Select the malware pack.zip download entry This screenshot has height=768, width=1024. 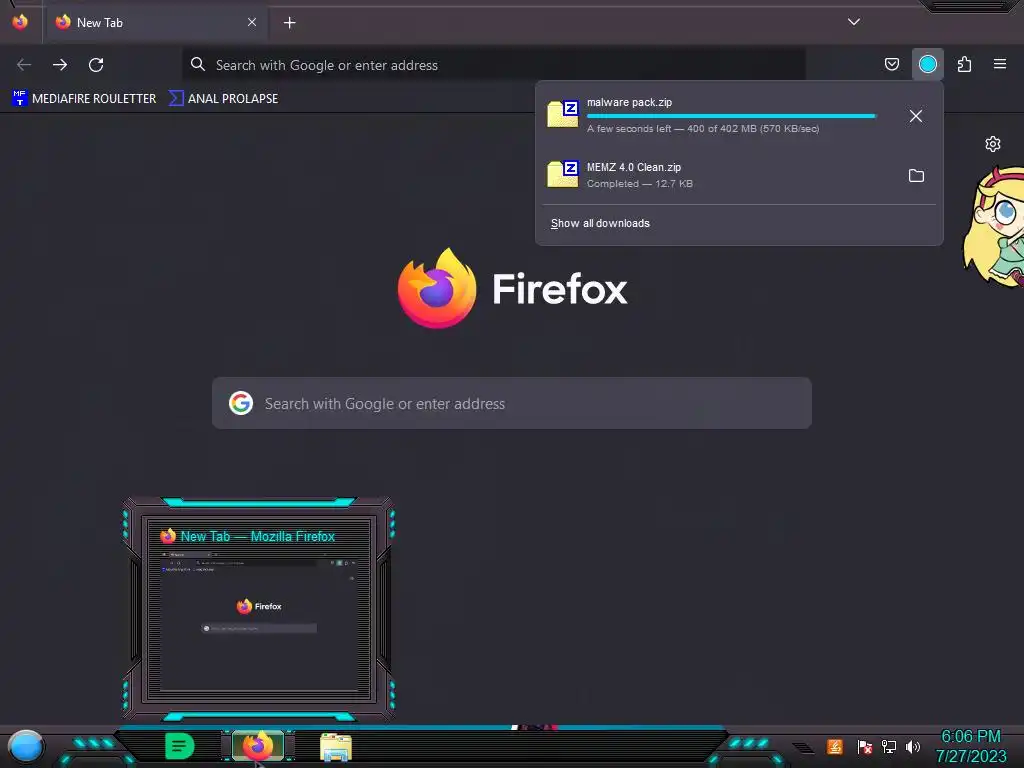718,116
